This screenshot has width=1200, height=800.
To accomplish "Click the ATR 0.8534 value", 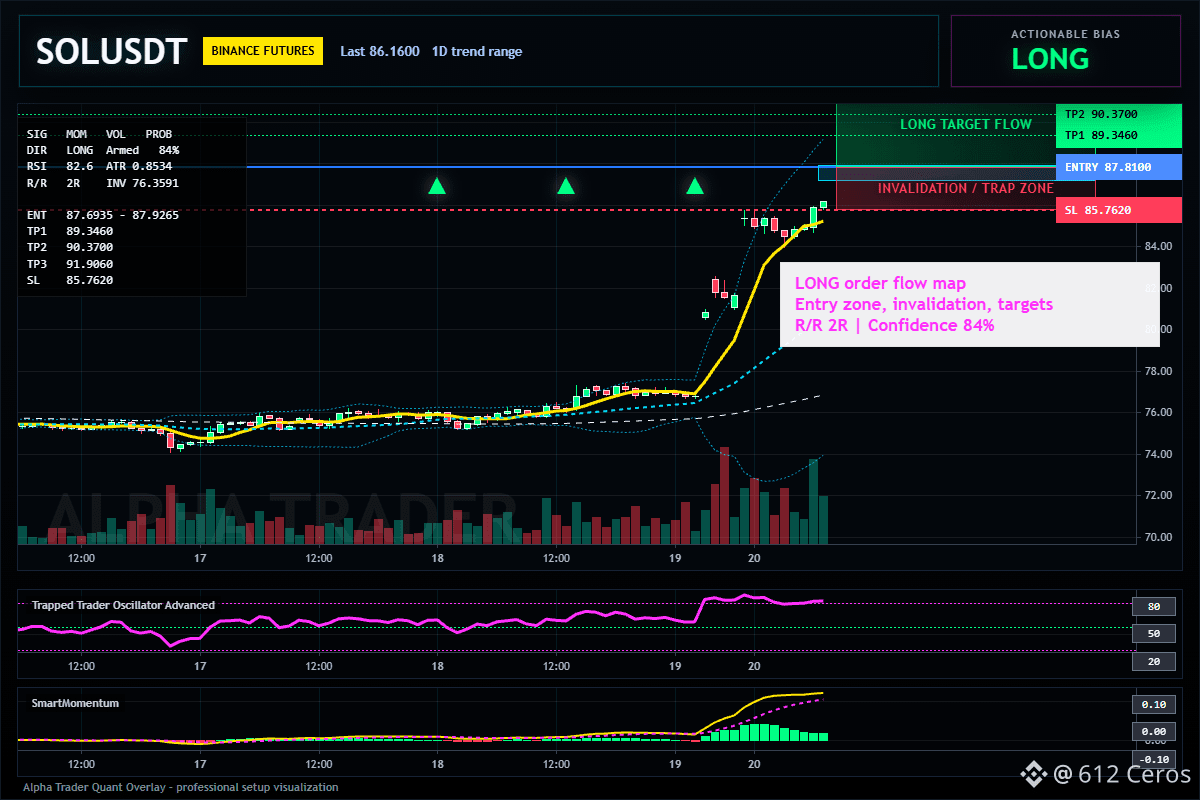I will [139, 166].
